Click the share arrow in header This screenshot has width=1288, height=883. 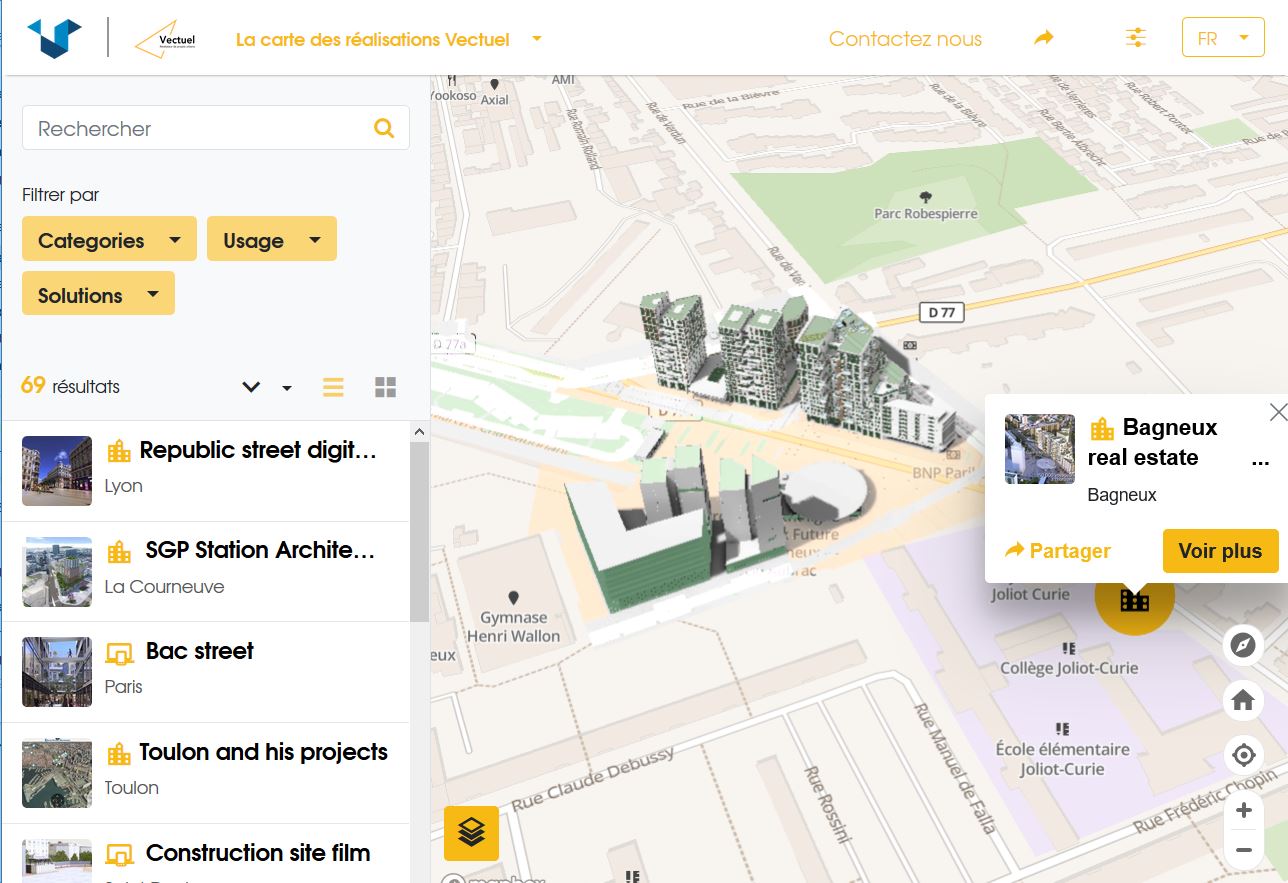tap(1044, 38)
